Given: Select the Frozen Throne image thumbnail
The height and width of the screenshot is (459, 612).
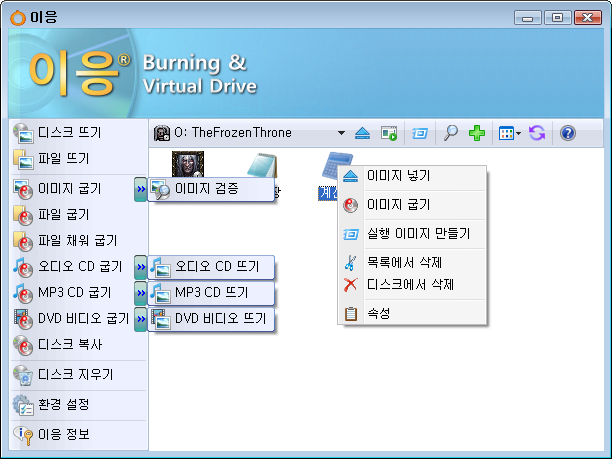Looking at the screenshot, I should click(x=188, y=164).
